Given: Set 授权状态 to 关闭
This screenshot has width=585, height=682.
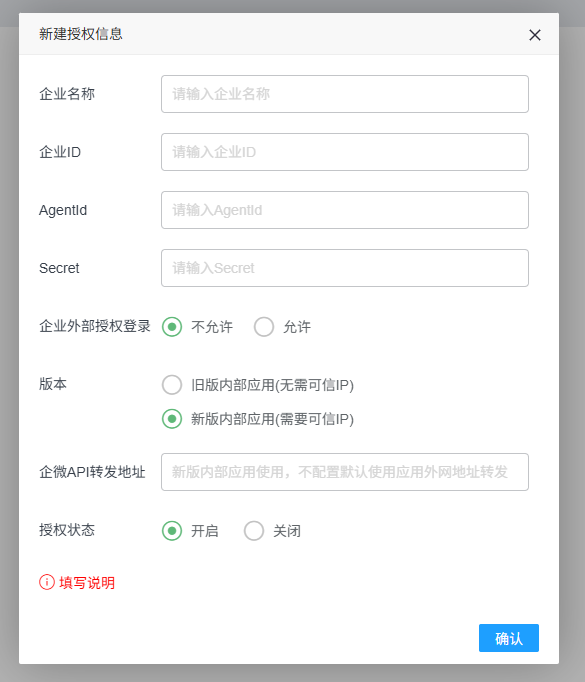Looking at the screenshot, I should (254, 531).
